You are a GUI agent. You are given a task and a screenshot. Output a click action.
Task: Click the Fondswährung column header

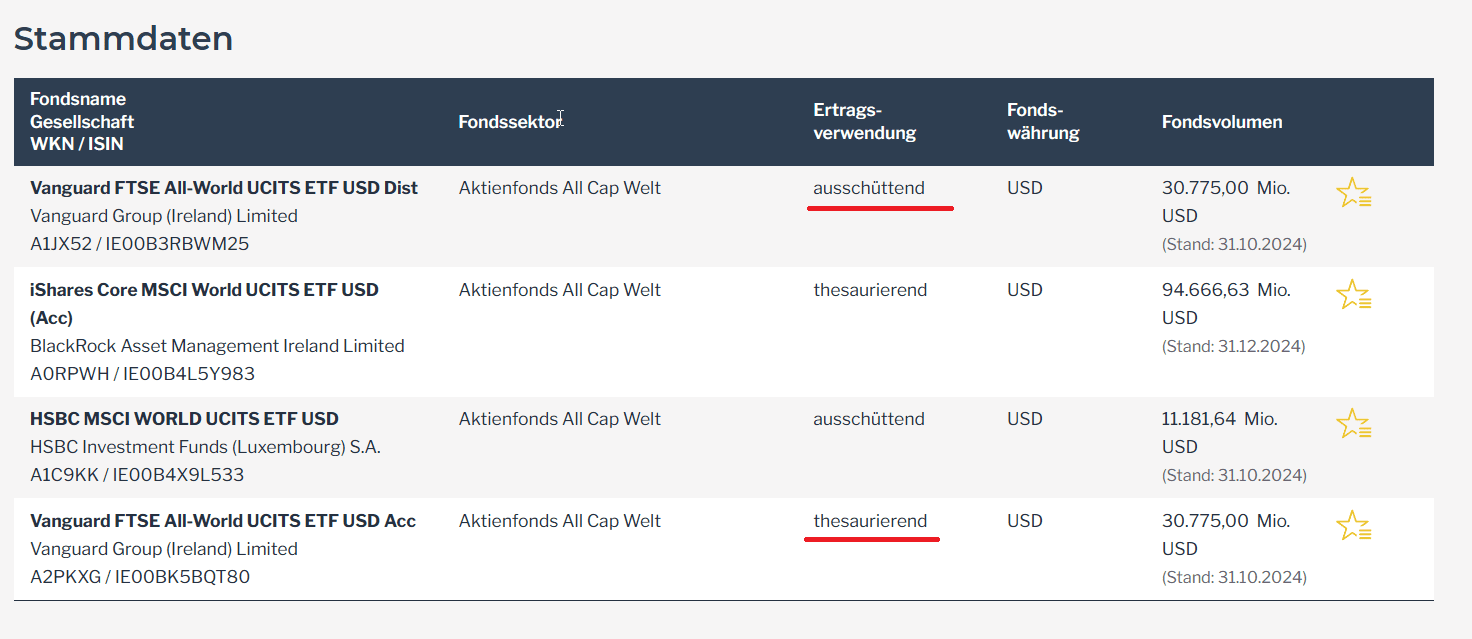[1043, 121]
